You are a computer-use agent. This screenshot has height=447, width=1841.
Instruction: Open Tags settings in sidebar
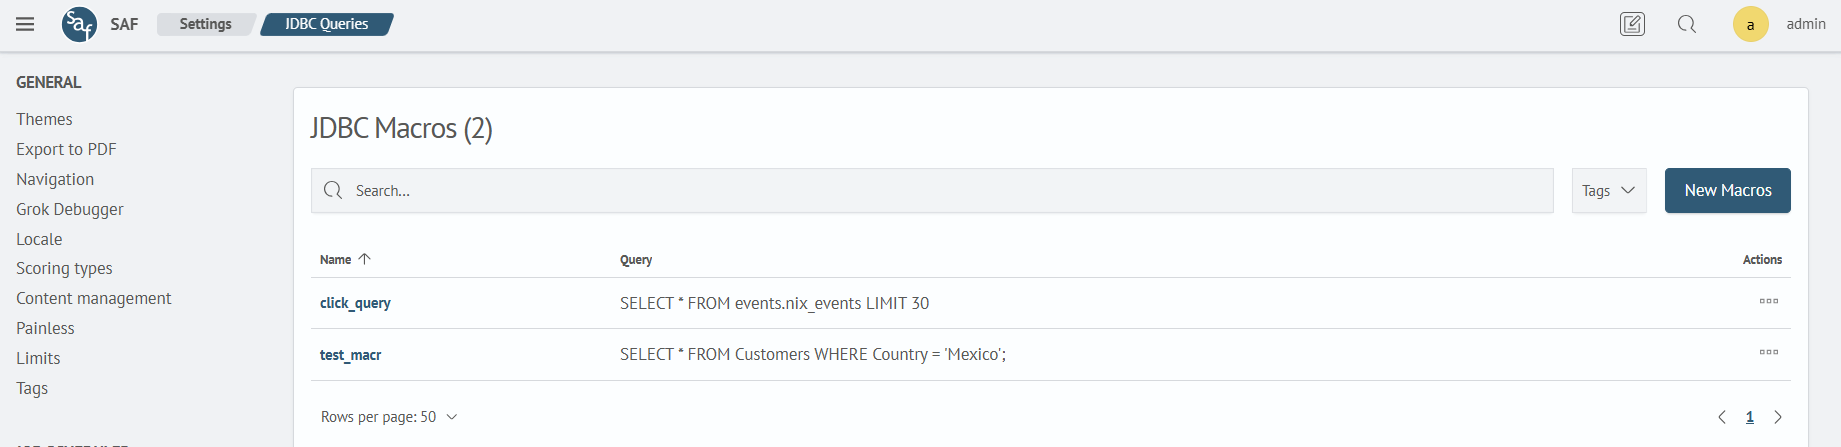(x=32, y=388)
